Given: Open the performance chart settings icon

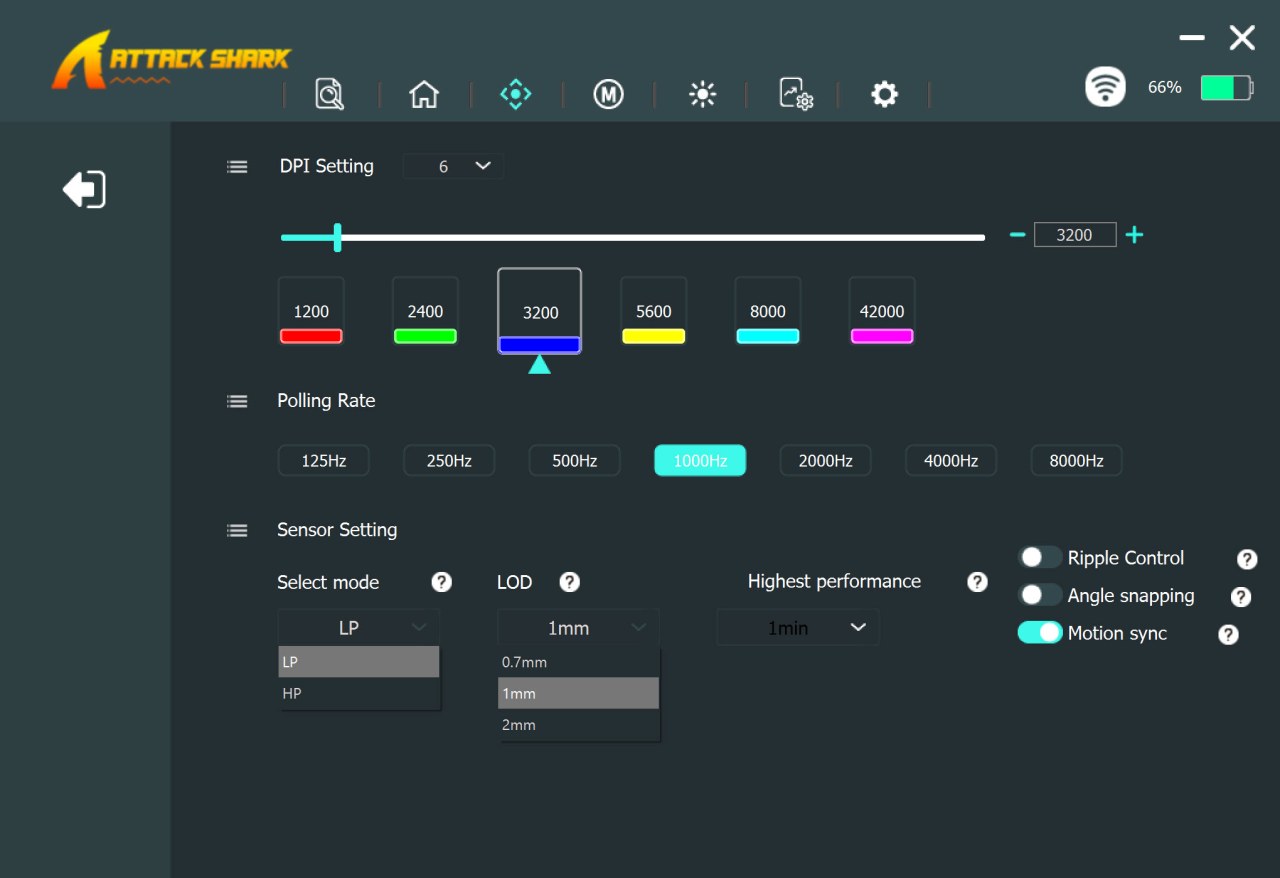Looking at the screenshot, I should (796, 94).
